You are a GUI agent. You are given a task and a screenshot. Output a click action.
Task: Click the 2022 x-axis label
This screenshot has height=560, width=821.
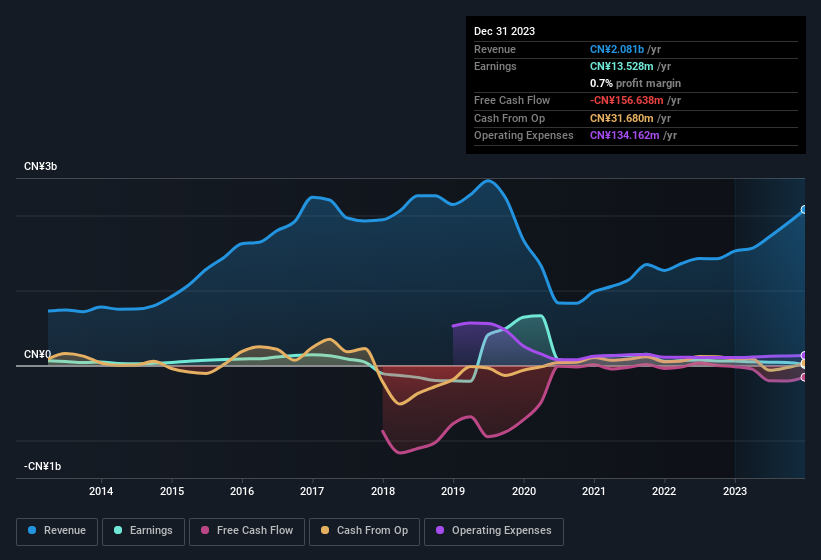coord(664,491)
